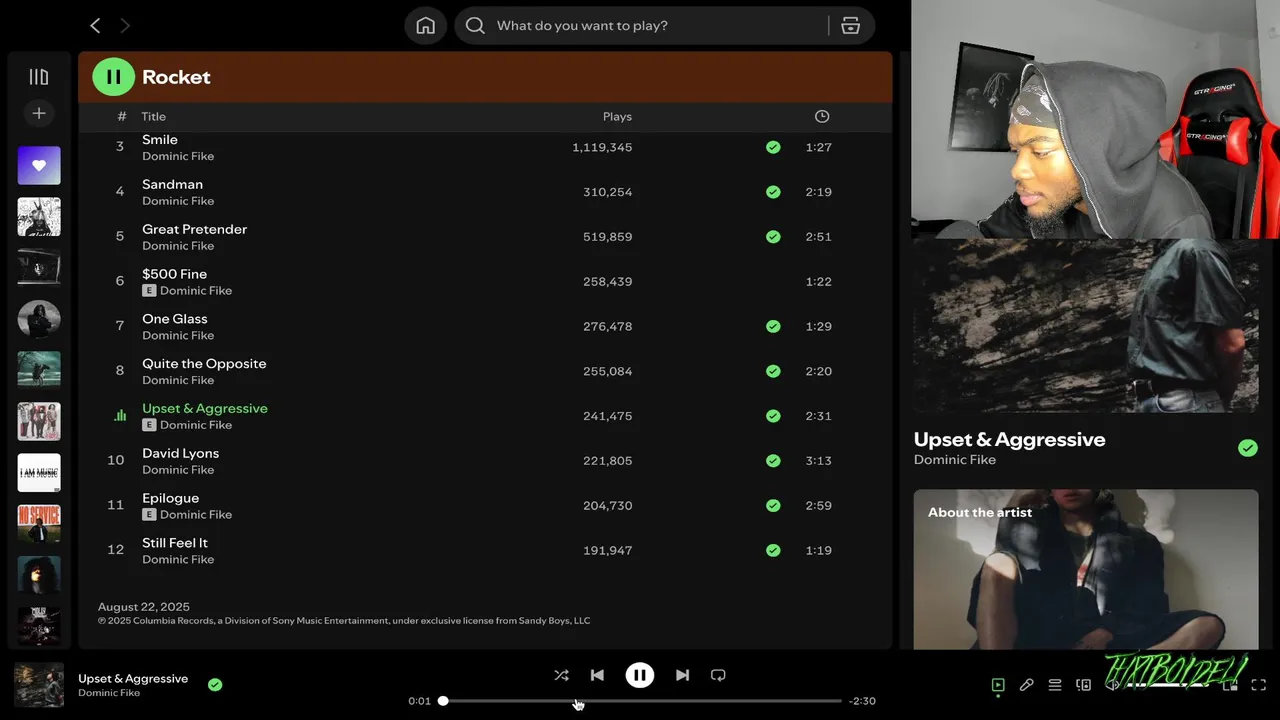Open Dominic Fike link under Epilogue

tap(196, 515)
